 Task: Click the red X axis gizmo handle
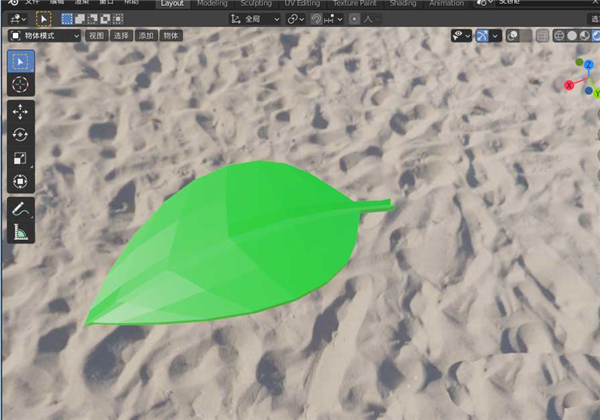[569, 86]
